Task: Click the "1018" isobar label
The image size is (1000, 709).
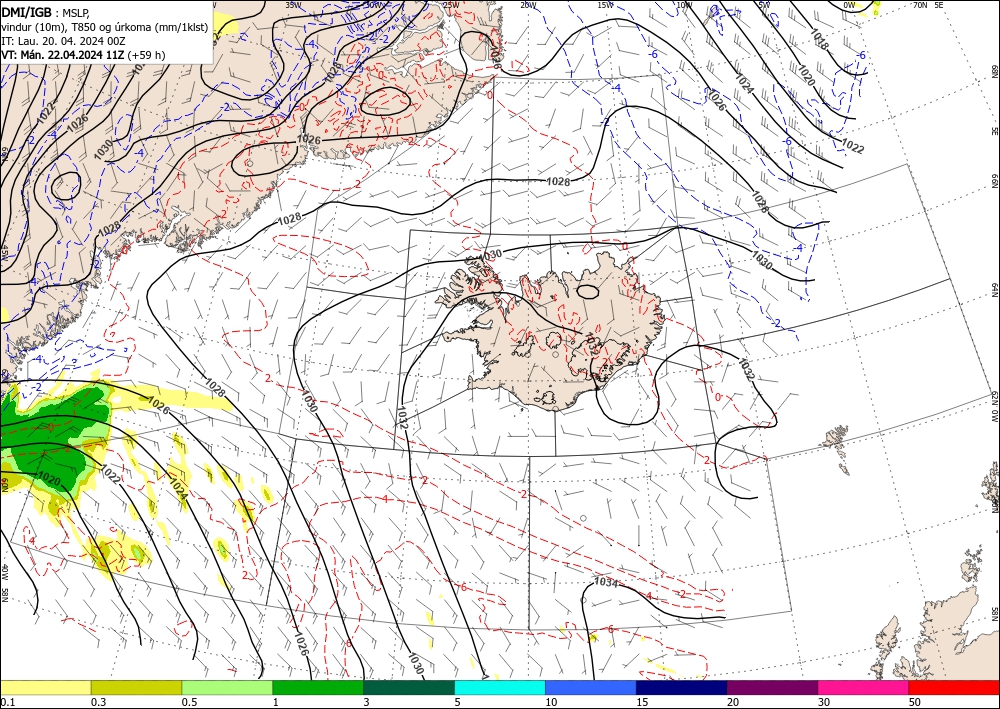Action: (820, 41)
